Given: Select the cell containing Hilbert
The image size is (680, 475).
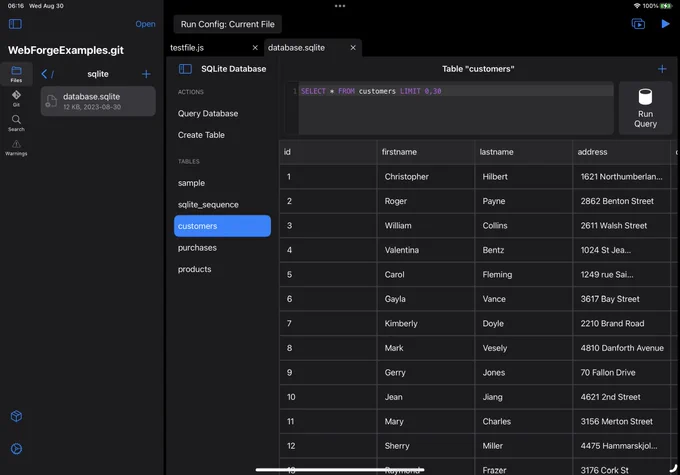Looking at the screenshot, I should [524, 177].
